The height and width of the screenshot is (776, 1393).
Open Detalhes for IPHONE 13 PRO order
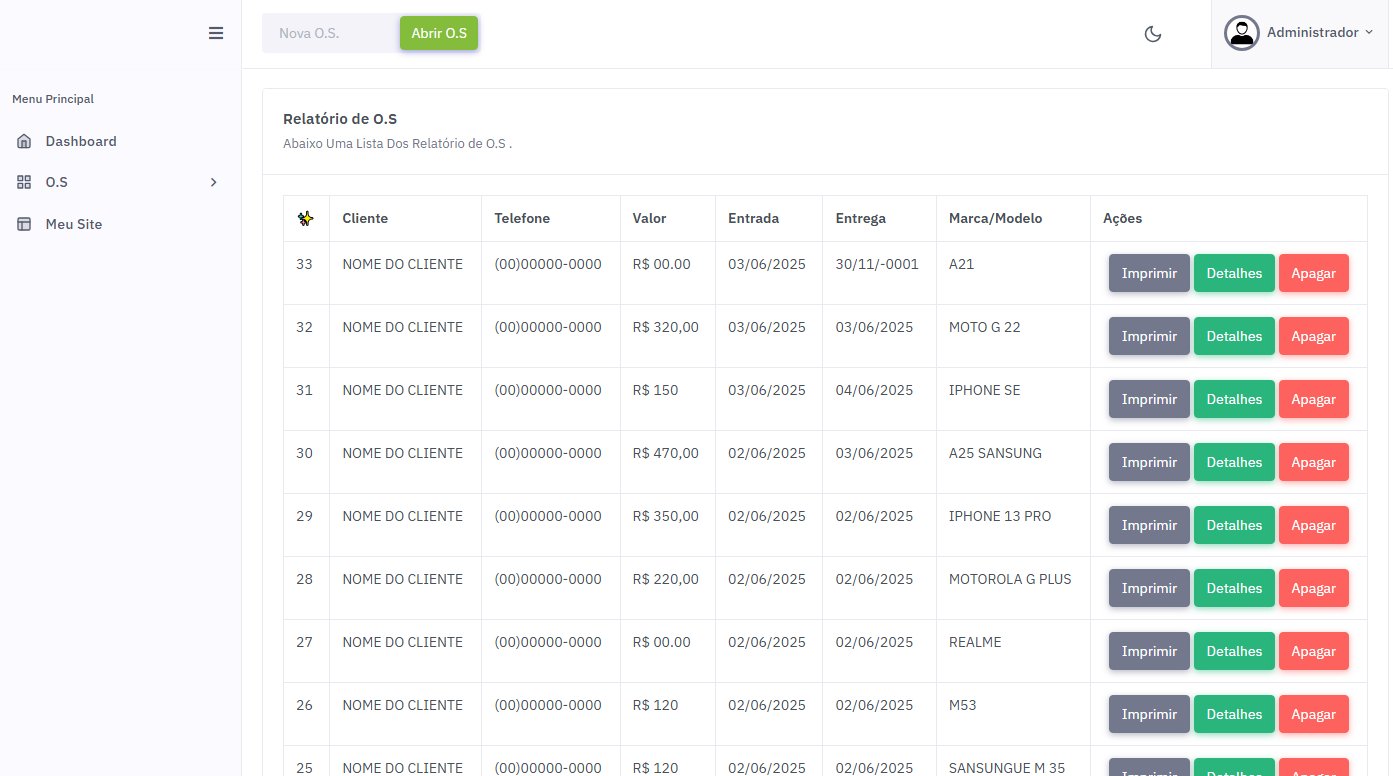(x=1233, y=525)
